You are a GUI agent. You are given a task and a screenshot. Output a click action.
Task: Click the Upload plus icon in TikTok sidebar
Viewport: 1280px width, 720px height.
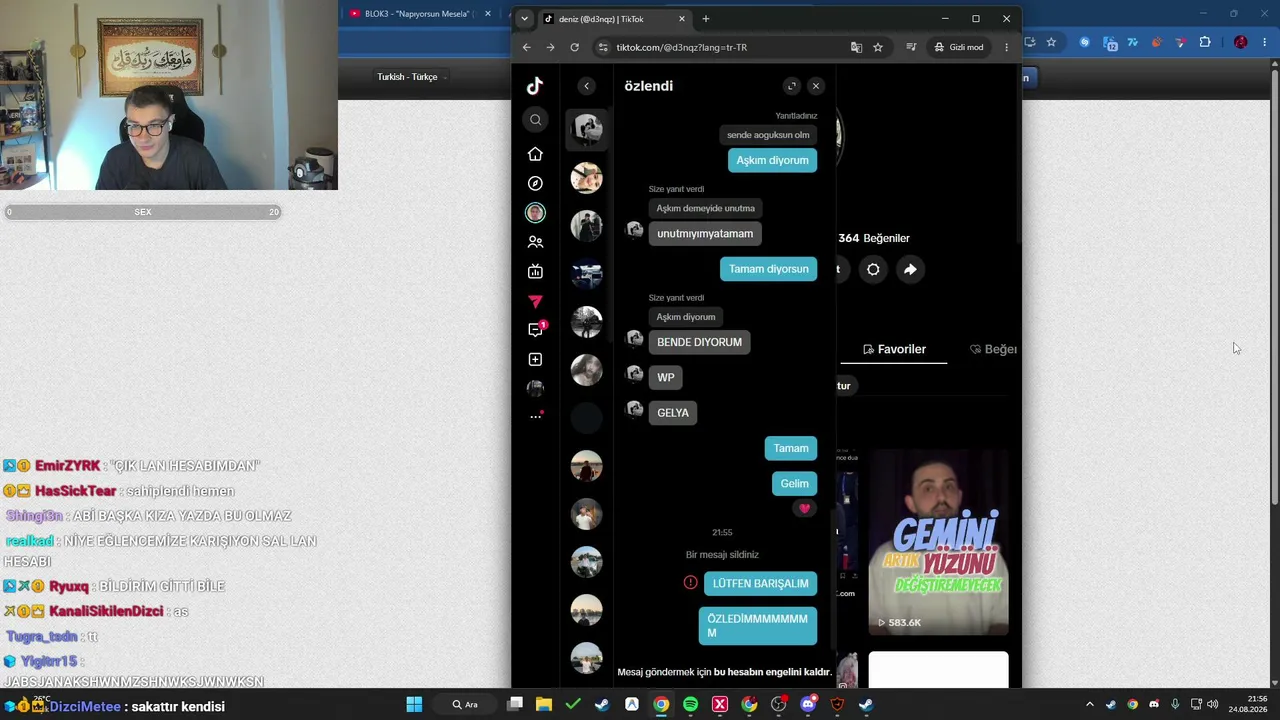(x=535, y=359)
